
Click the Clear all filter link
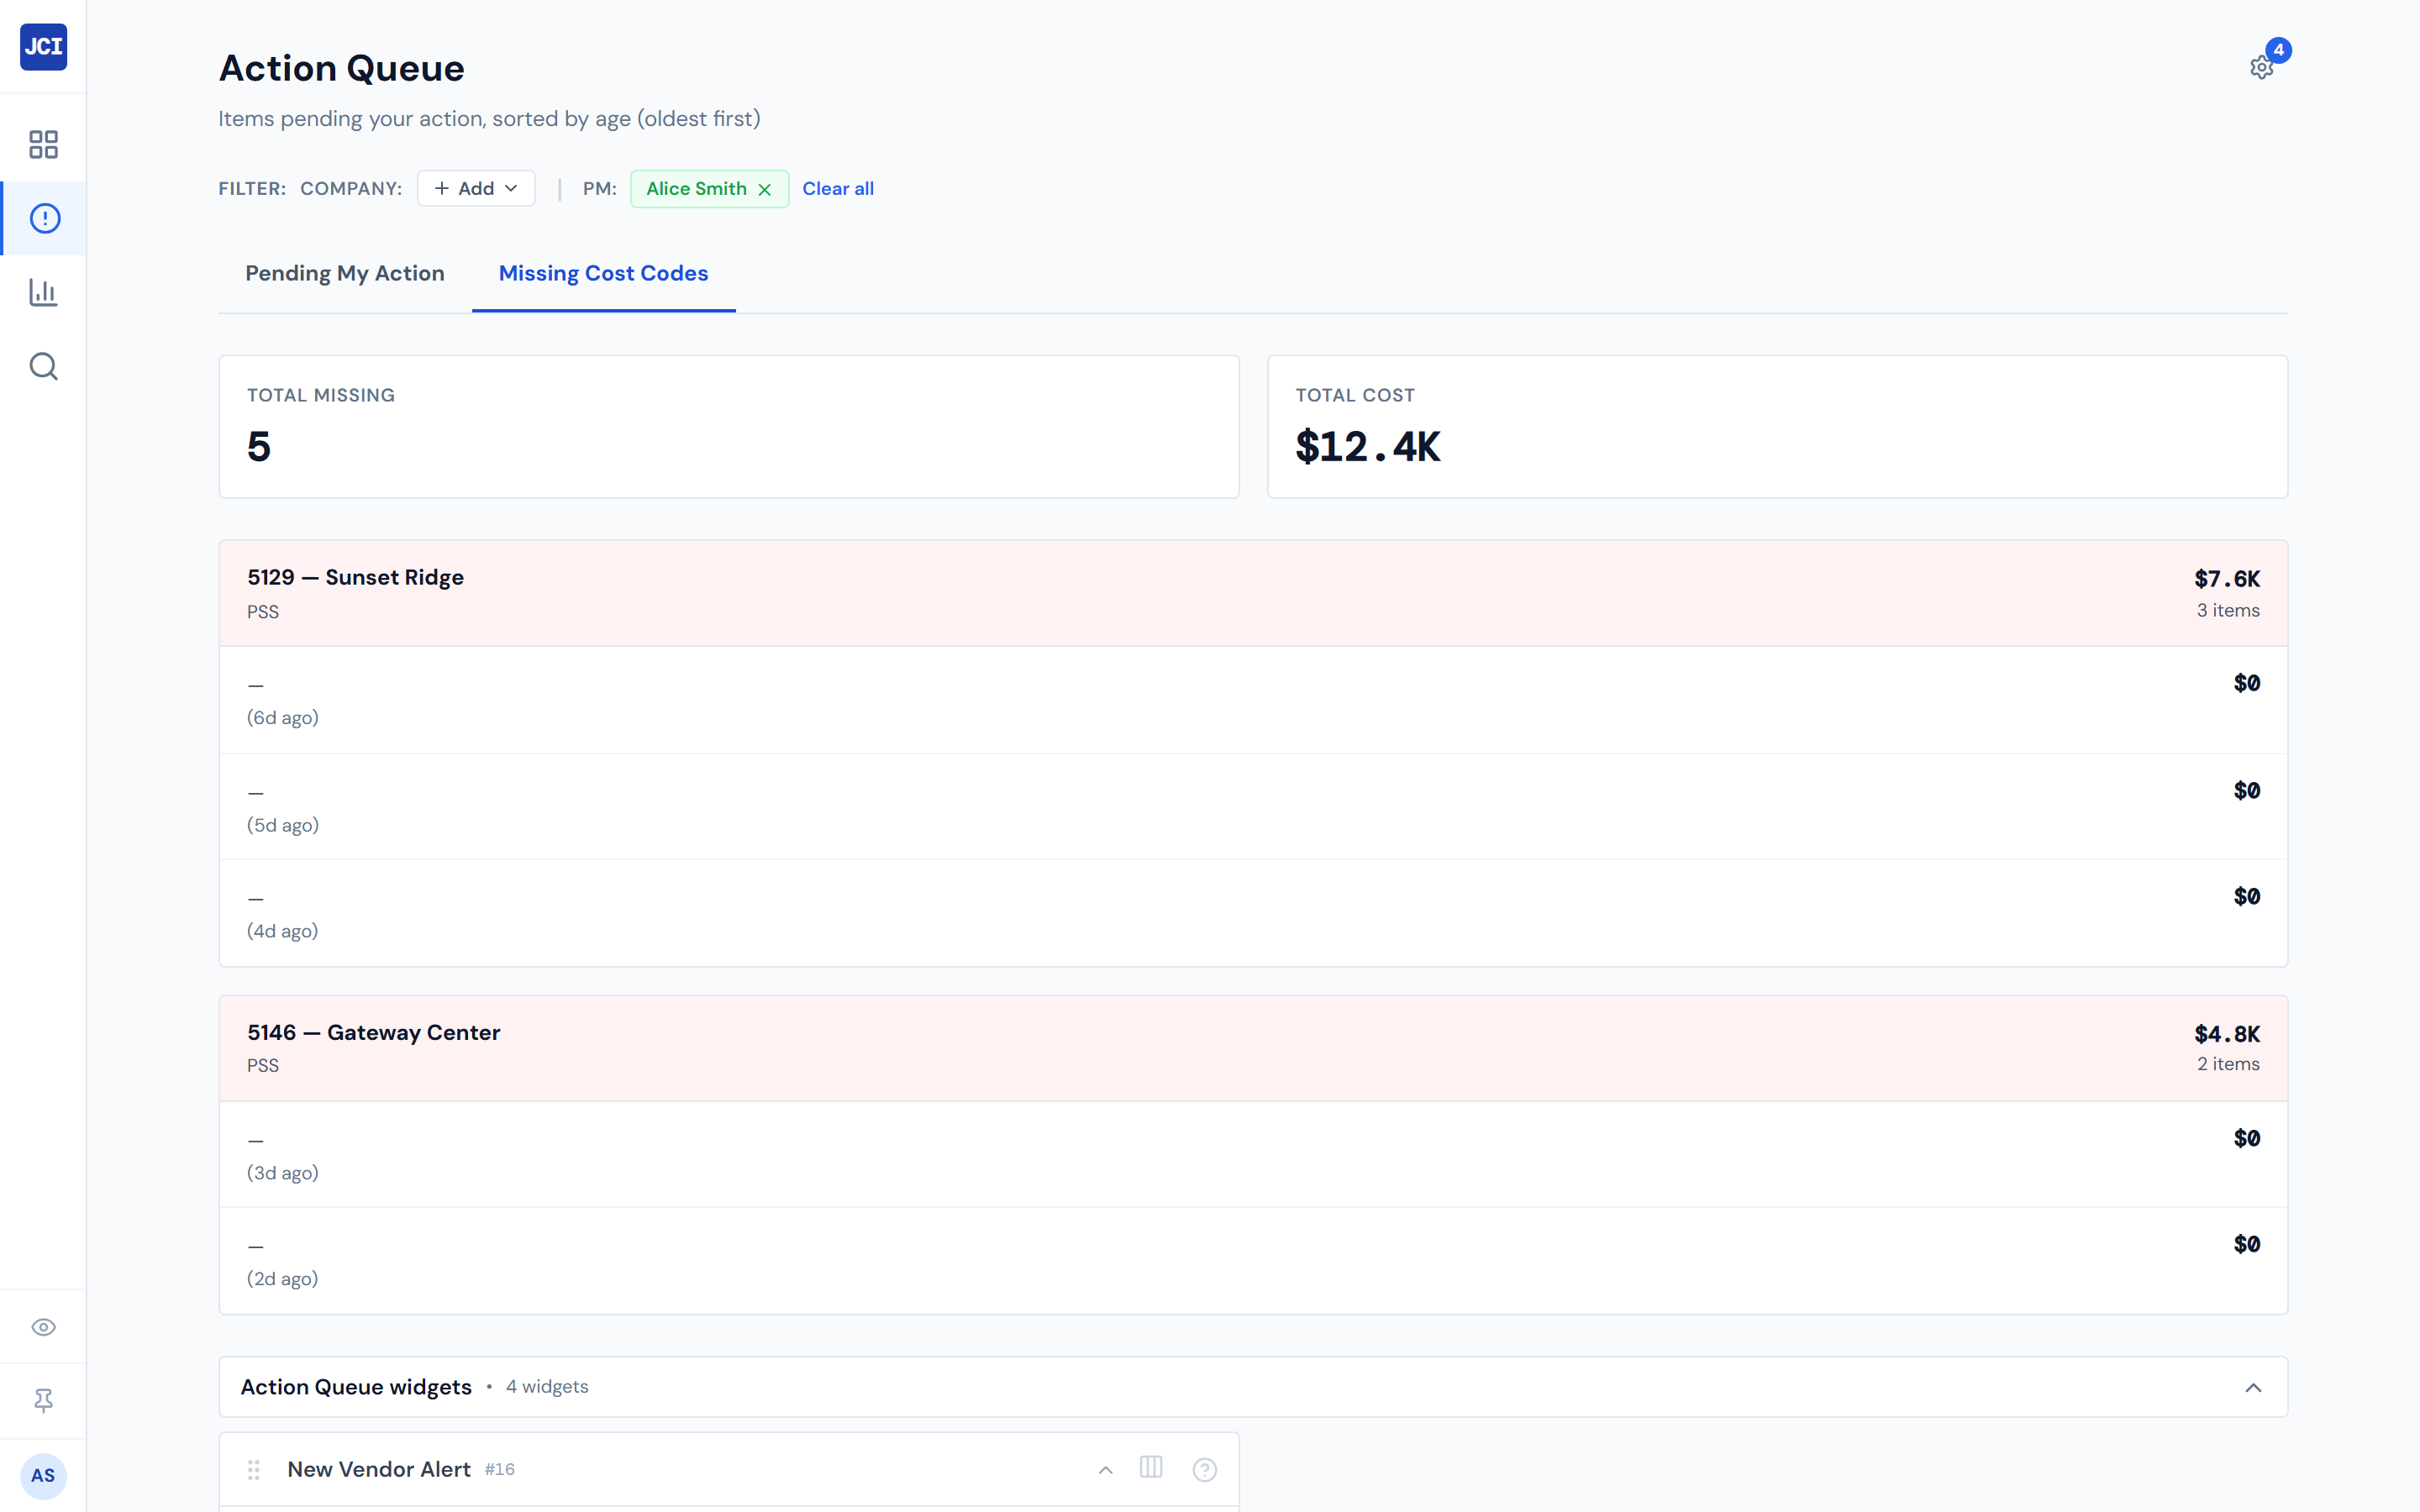pyautogui.click(x=838, y=188)
